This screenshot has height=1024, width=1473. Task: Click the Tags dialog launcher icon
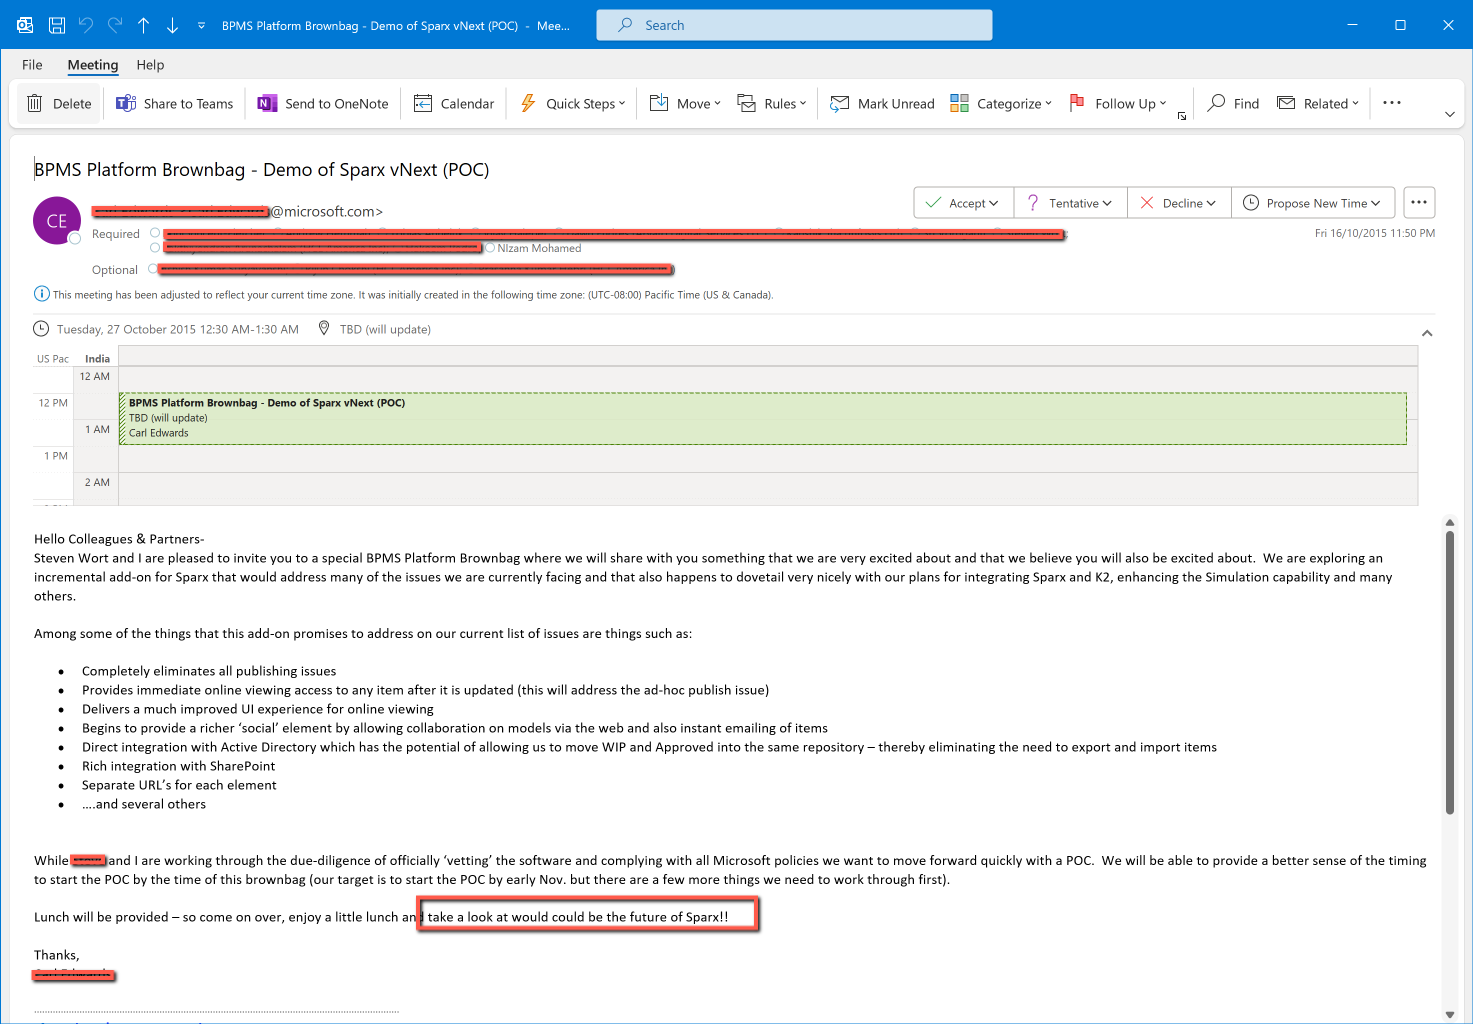tap(1182, 117)
